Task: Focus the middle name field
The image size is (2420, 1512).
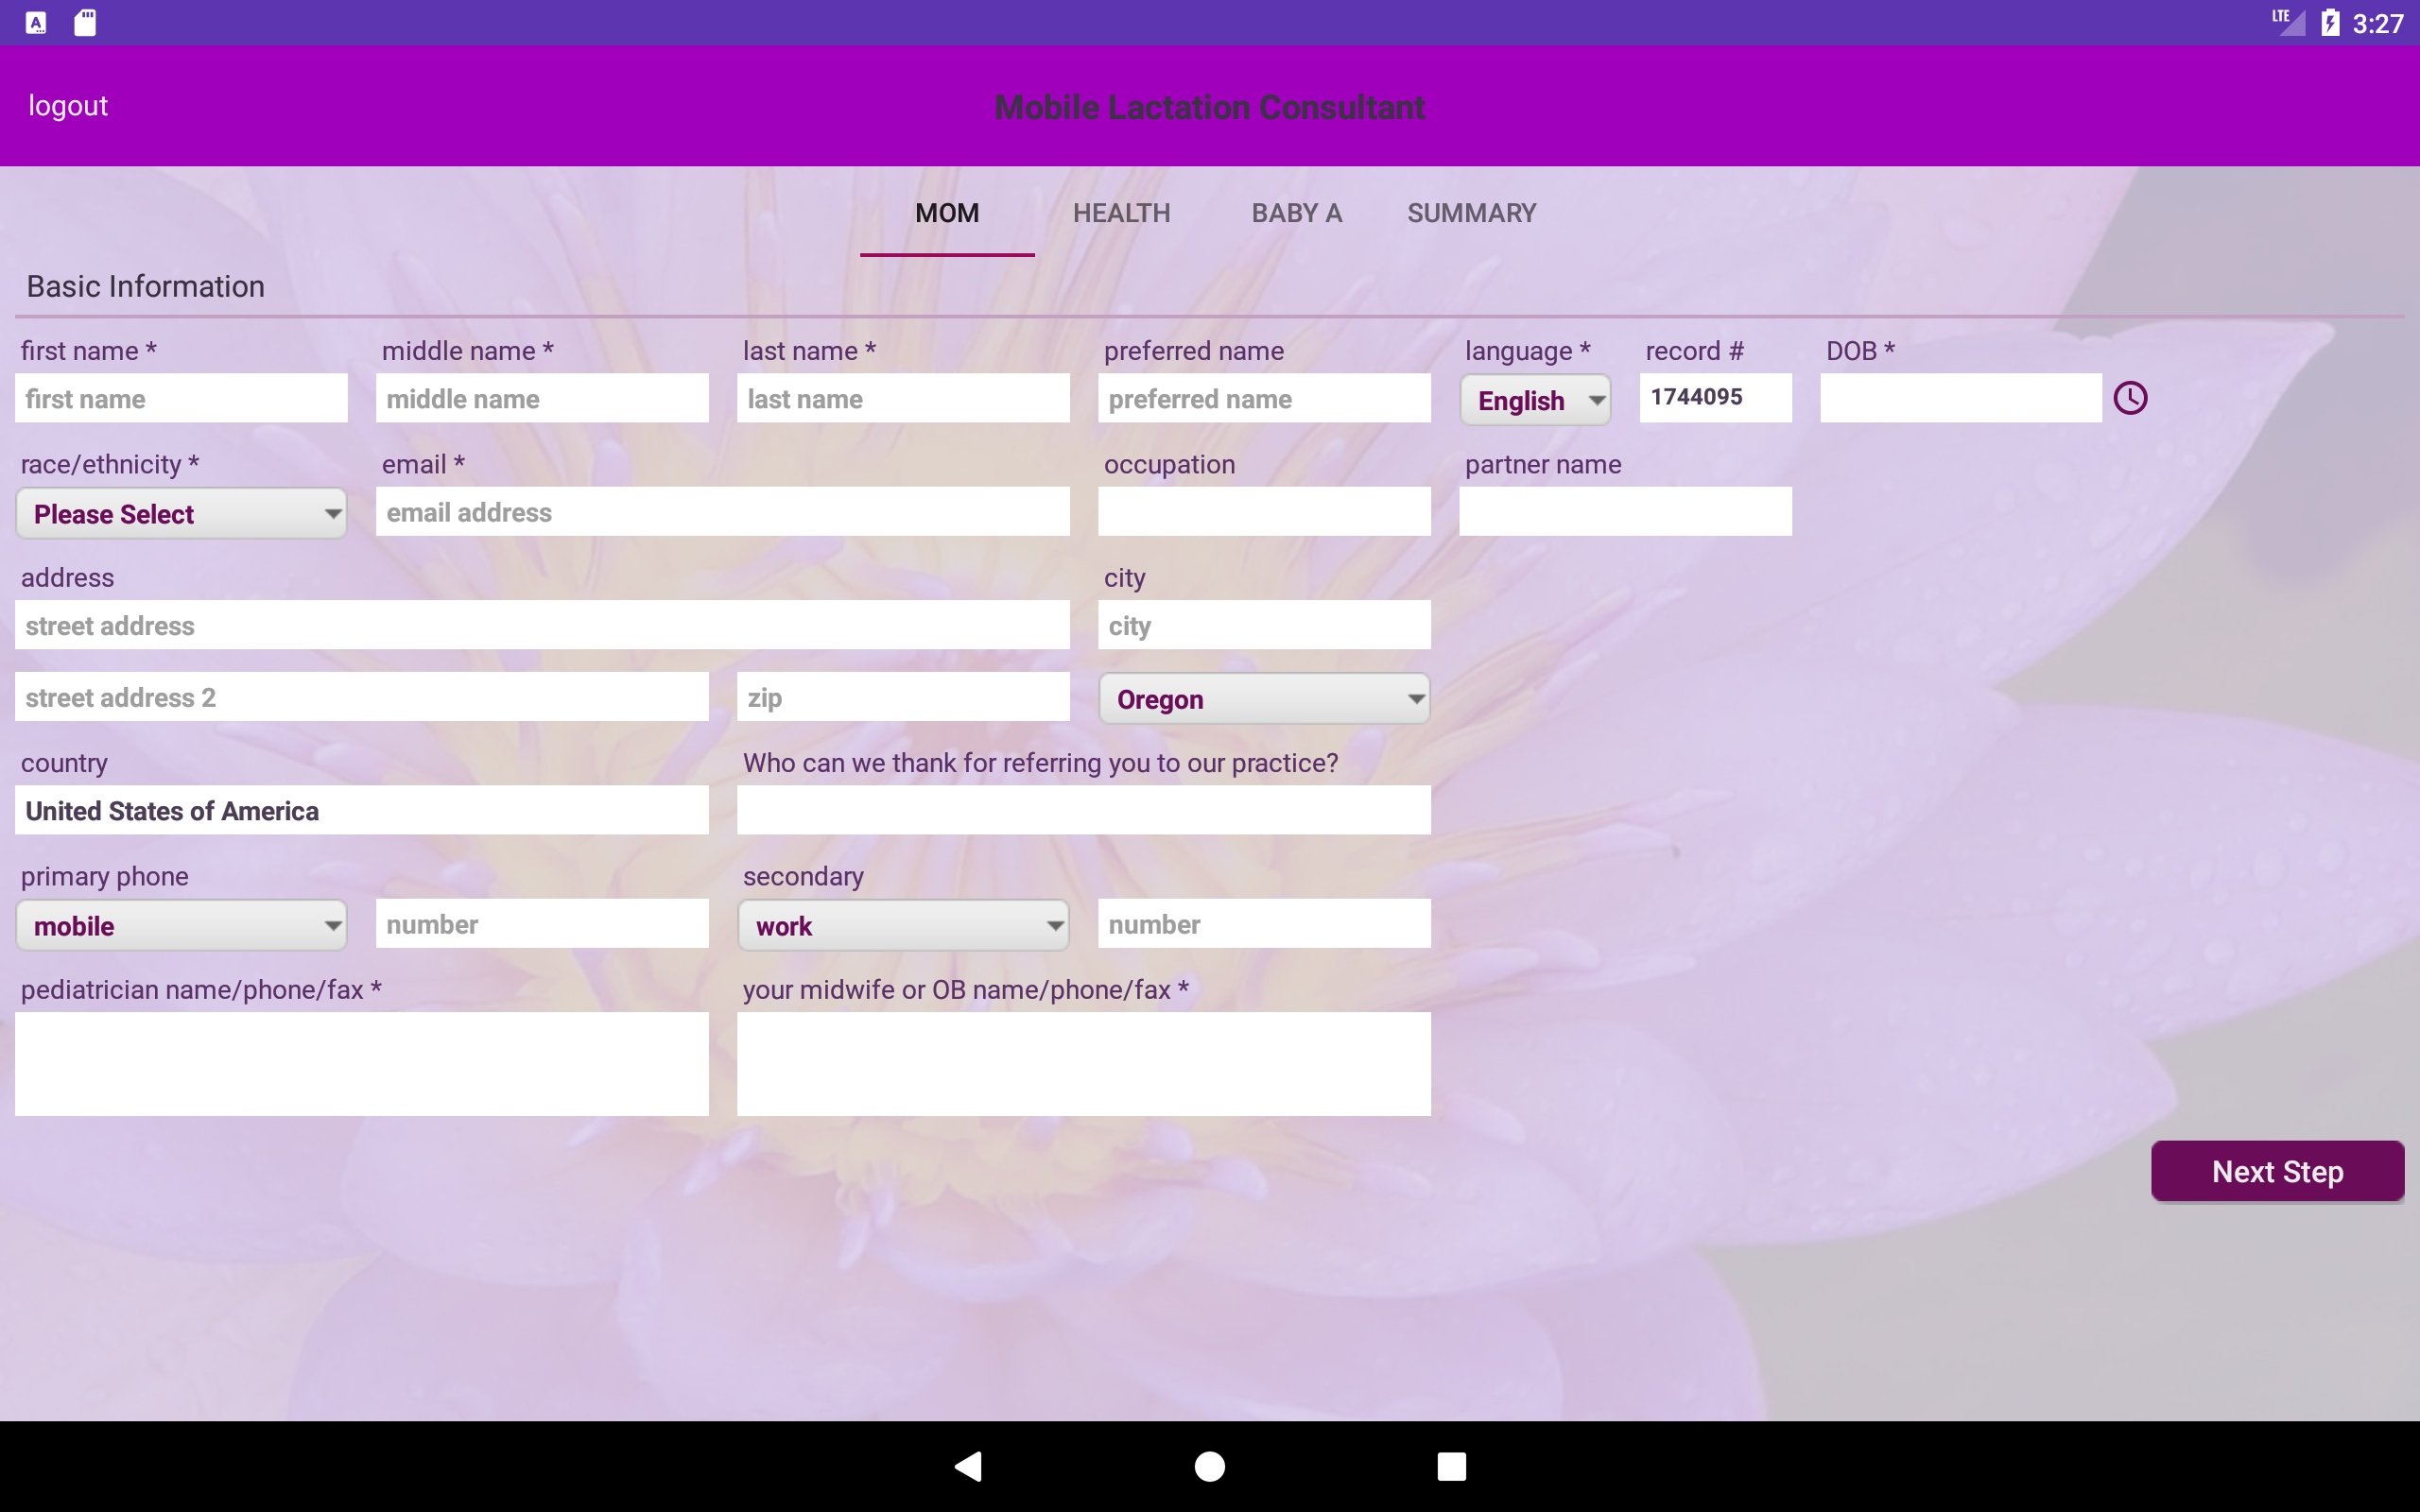Action: [x=542, y=398]
